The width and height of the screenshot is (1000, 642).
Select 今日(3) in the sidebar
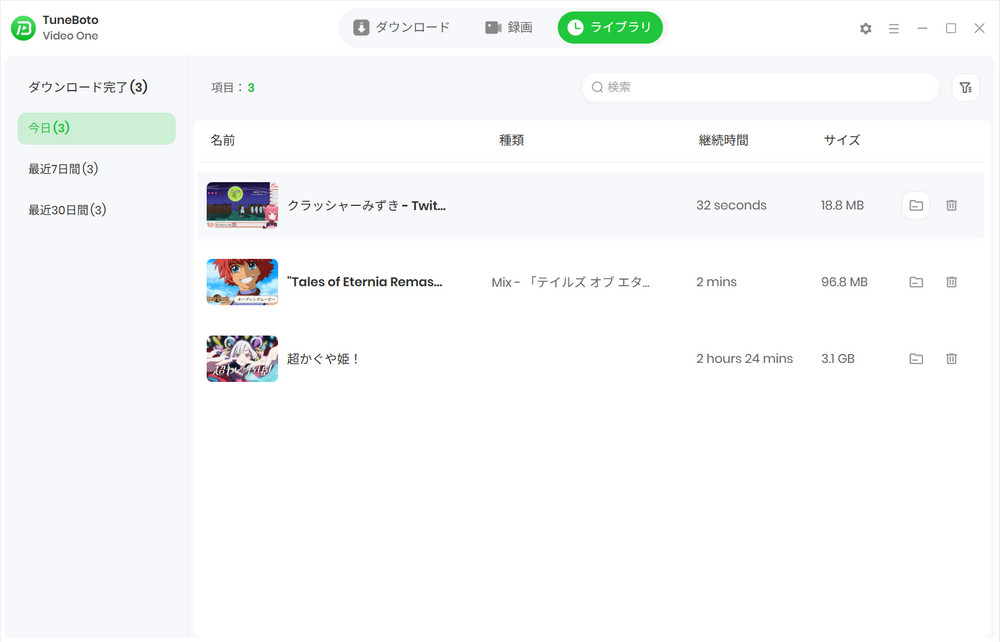click(x=96, y=128)
